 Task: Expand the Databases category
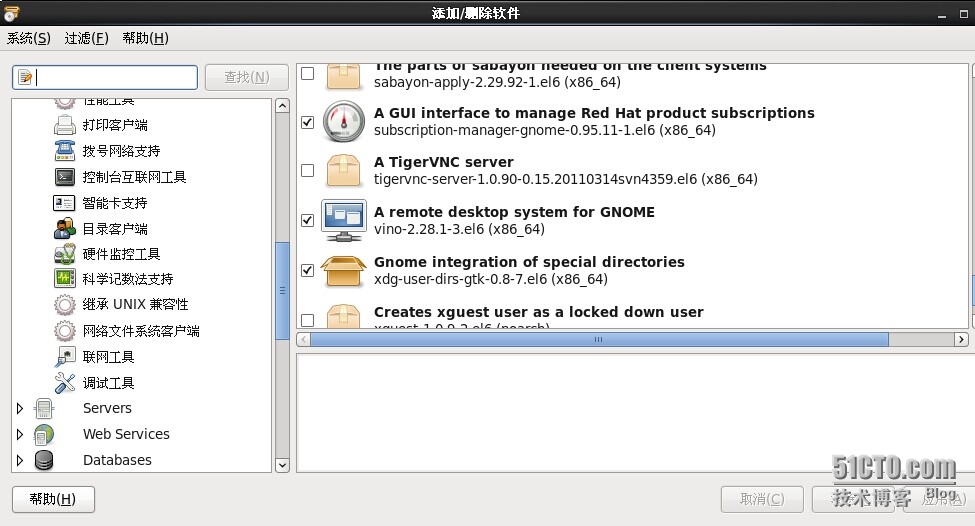coord(20,460)
